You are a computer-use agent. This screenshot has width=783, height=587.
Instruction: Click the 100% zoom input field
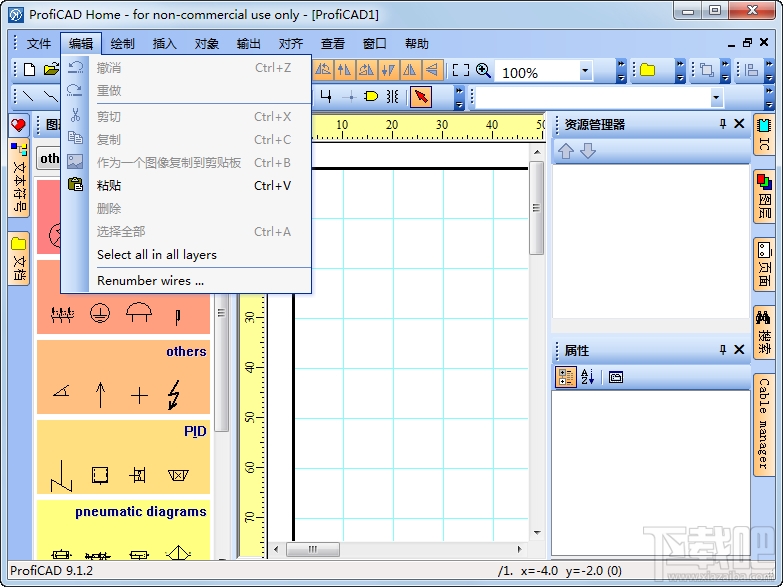(537, 71)
